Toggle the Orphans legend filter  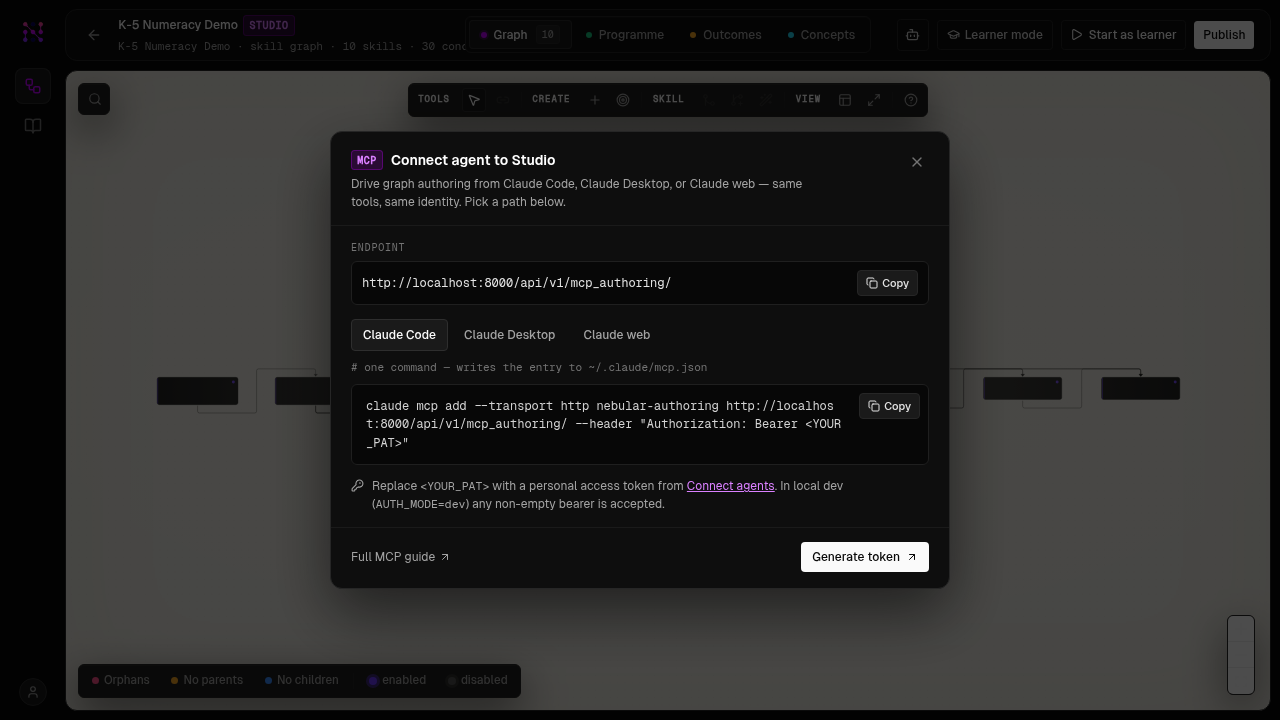point(120,680)
